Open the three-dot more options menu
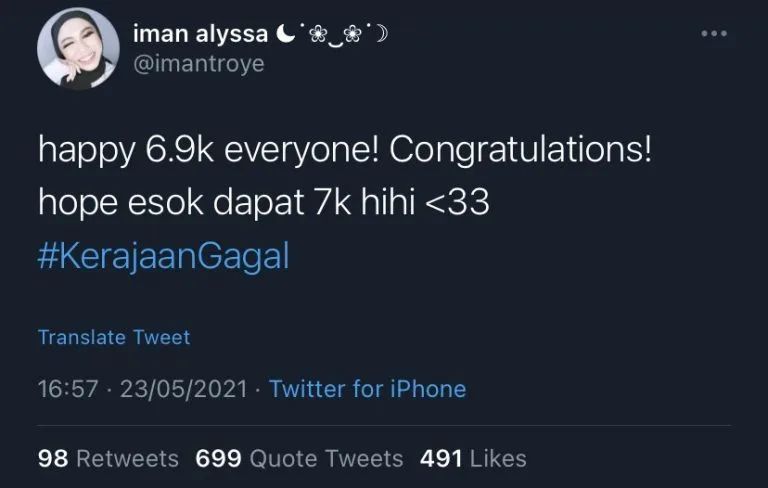 pos(713,33)
